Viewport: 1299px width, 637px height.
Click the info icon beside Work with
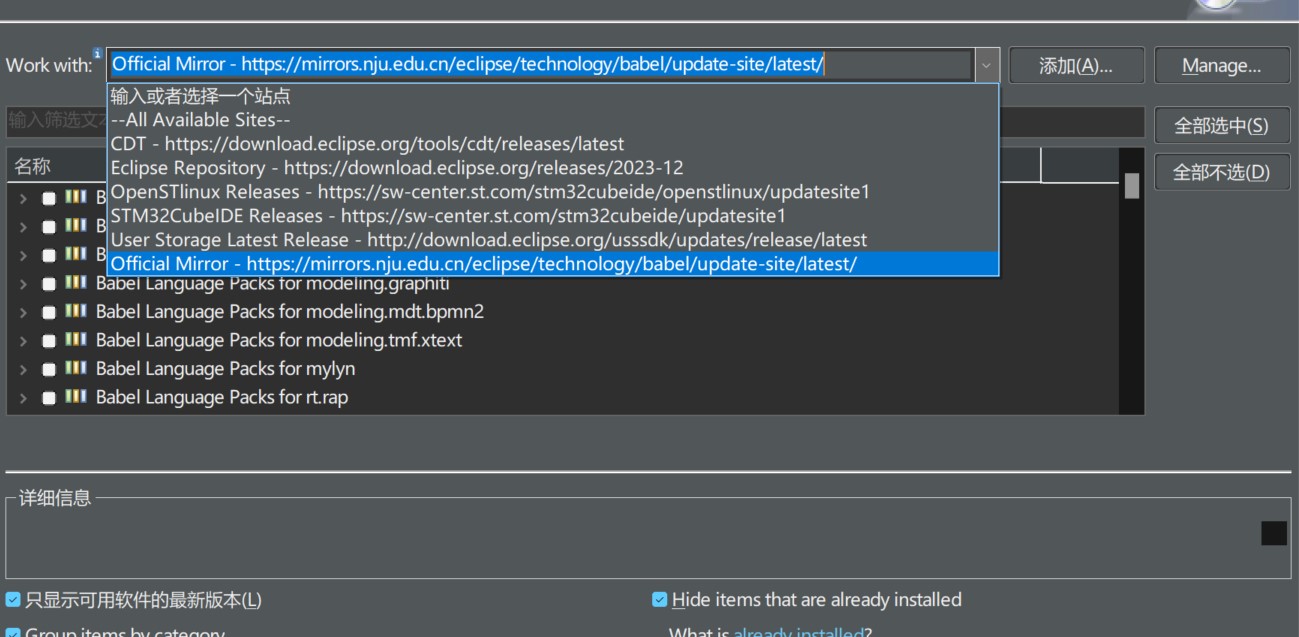point(97,53)
